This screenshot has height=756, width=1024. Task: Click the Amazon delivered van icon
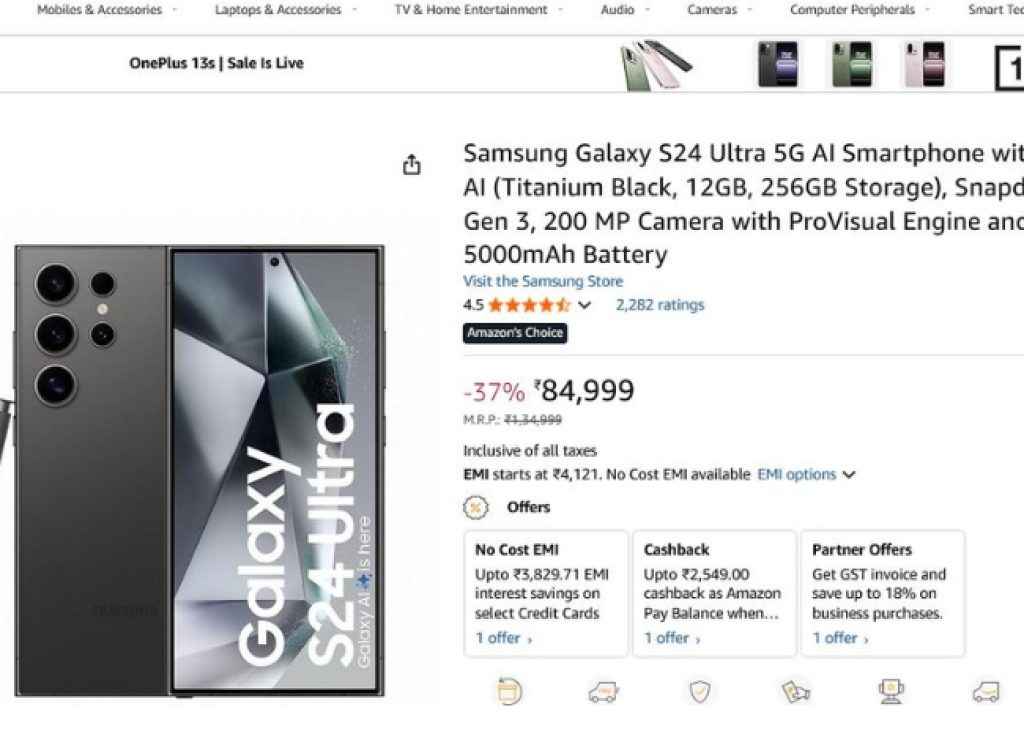click(985, 691)
